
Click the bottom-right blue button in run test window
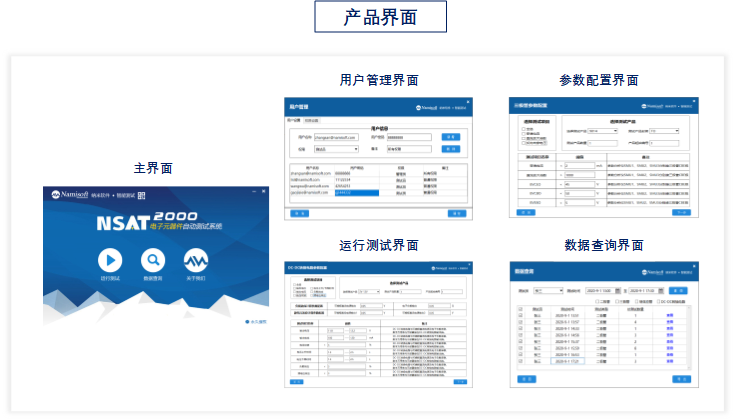pyautogui.click(x=460, y=382)
